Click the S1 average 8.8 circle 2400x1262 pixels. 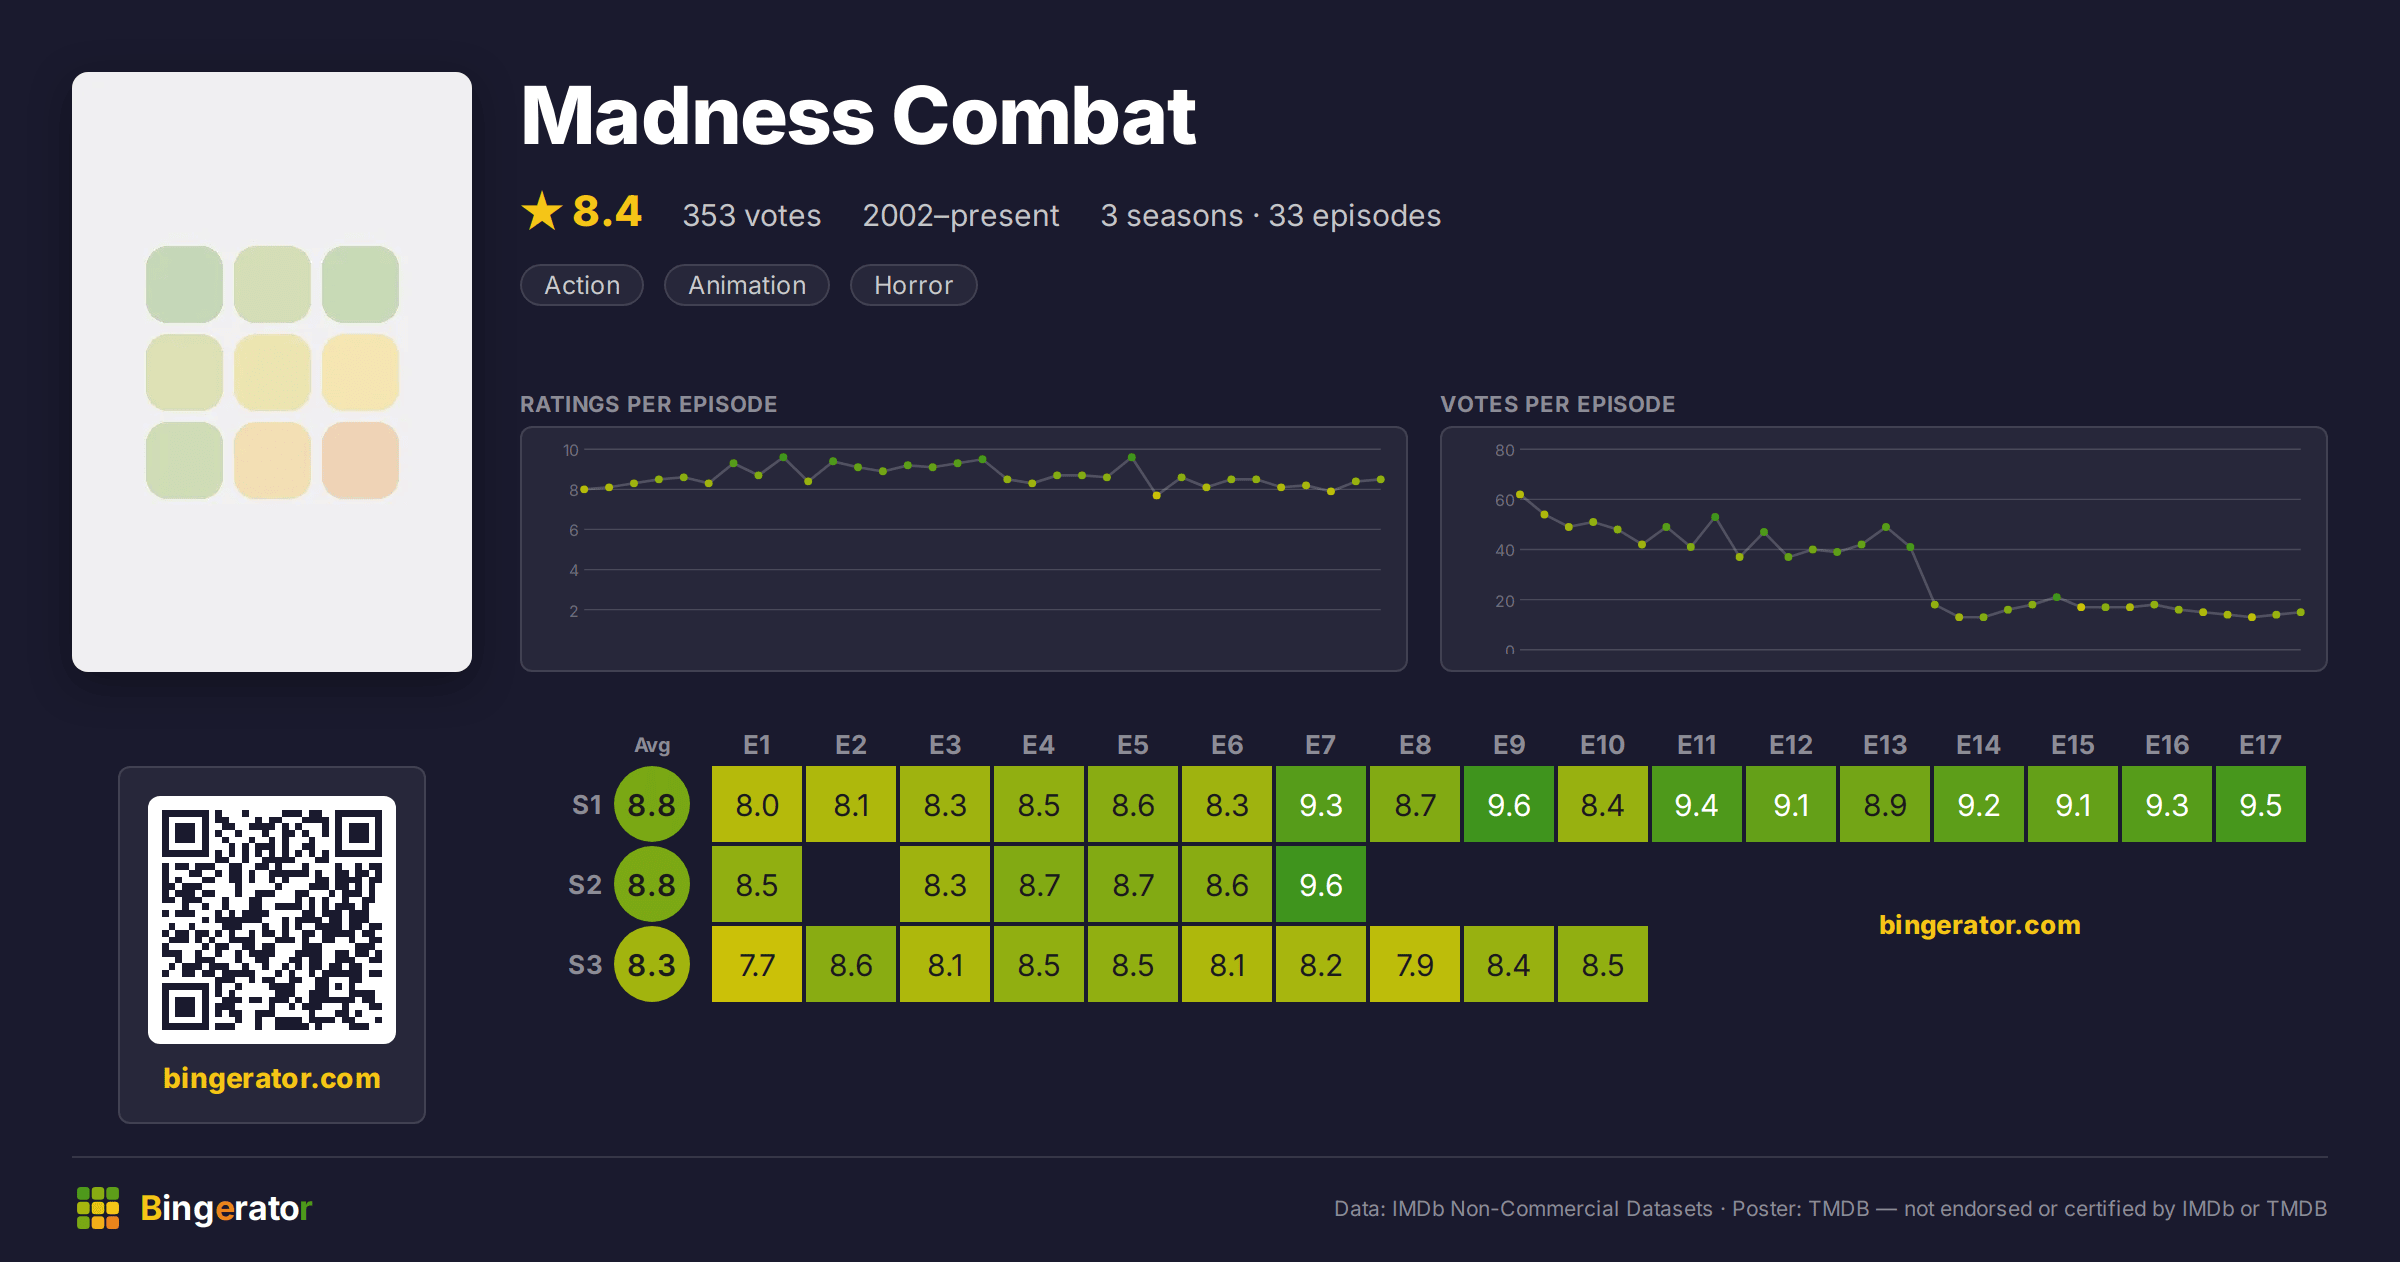point(652,804)
